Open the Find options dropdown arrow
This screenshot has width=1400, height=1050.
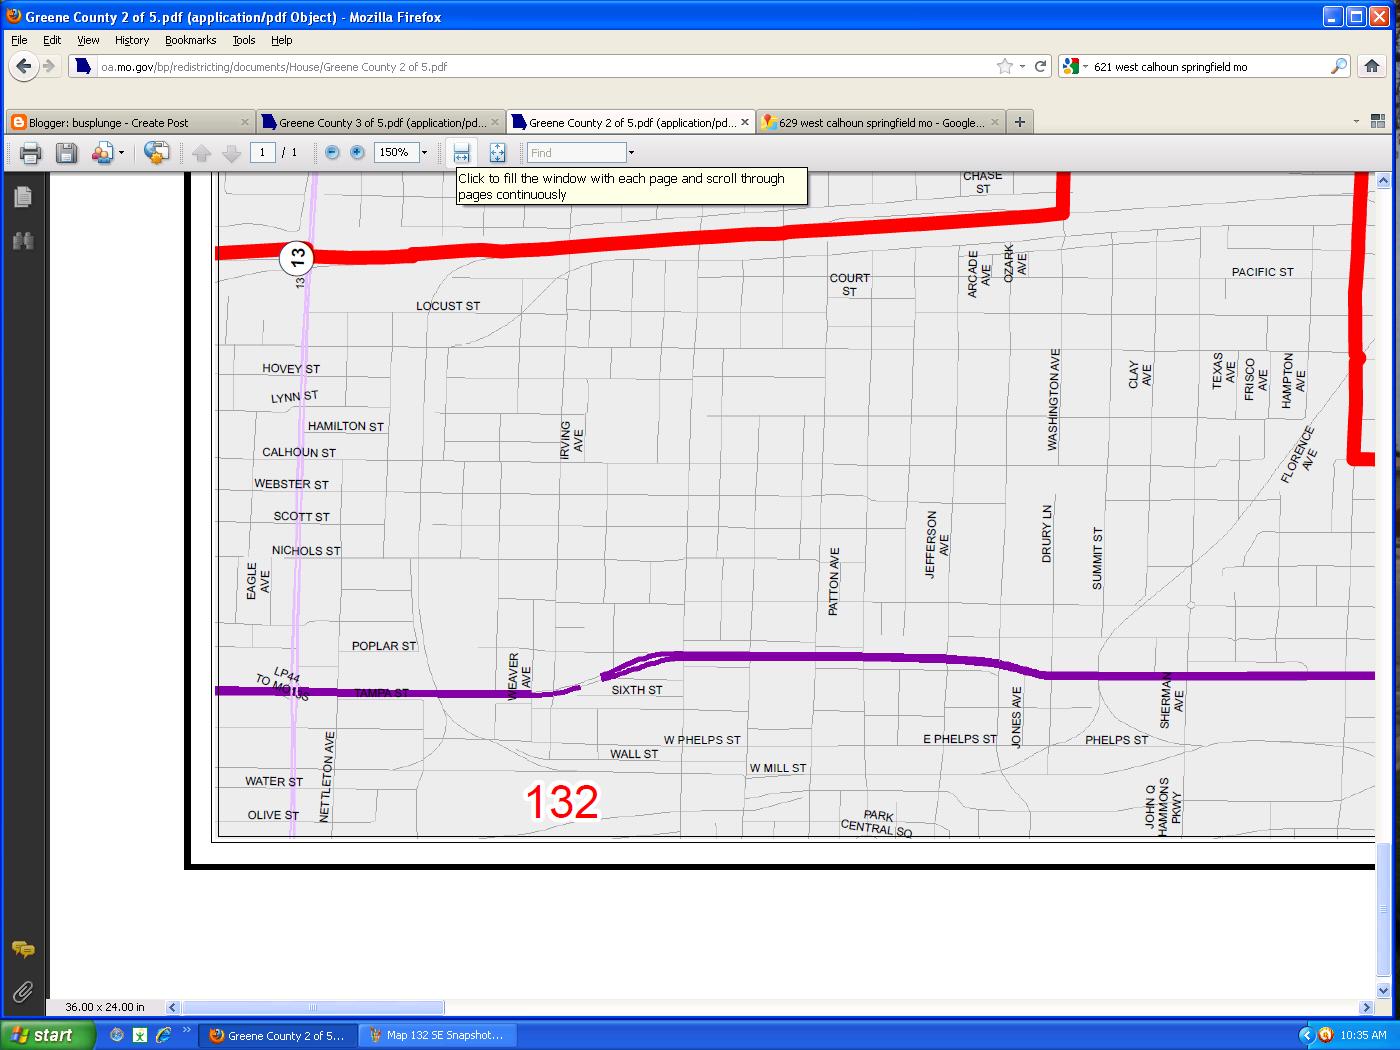(x=631, y=153)
